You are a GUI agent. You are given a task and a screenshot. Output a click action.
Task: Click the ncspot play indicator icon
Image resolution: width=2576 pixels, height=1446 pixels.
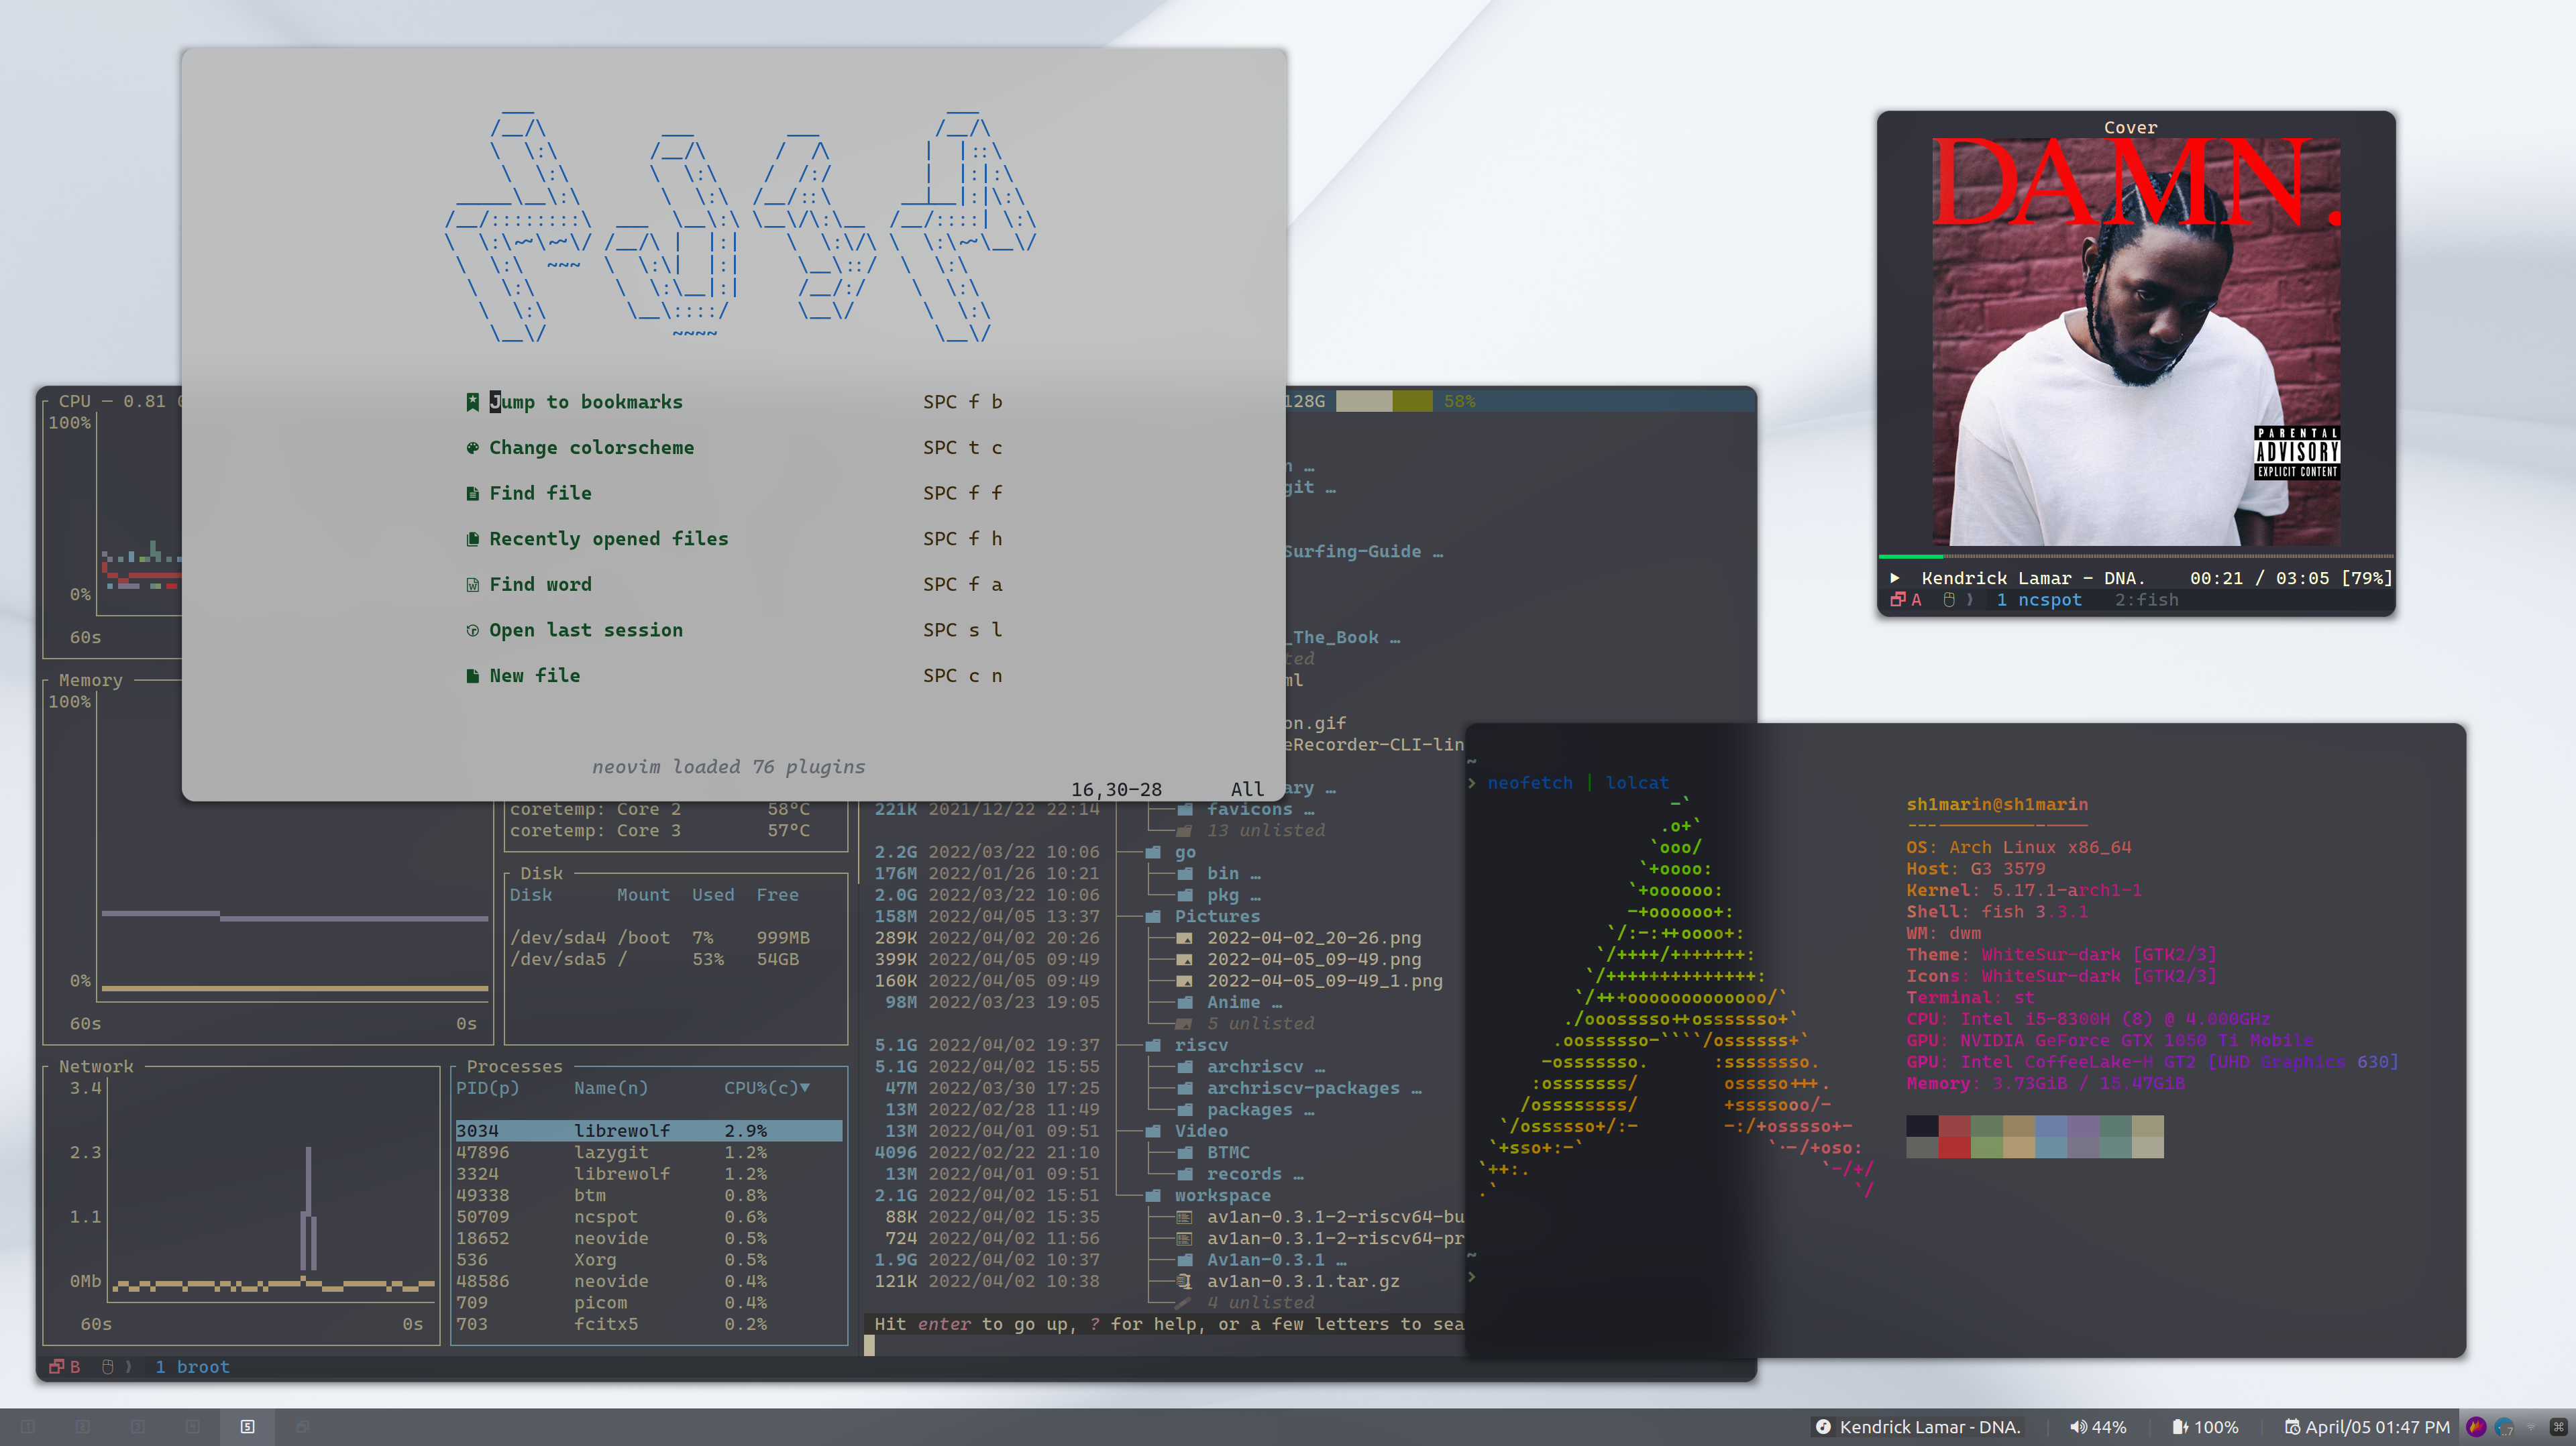tap(1894, 578)
